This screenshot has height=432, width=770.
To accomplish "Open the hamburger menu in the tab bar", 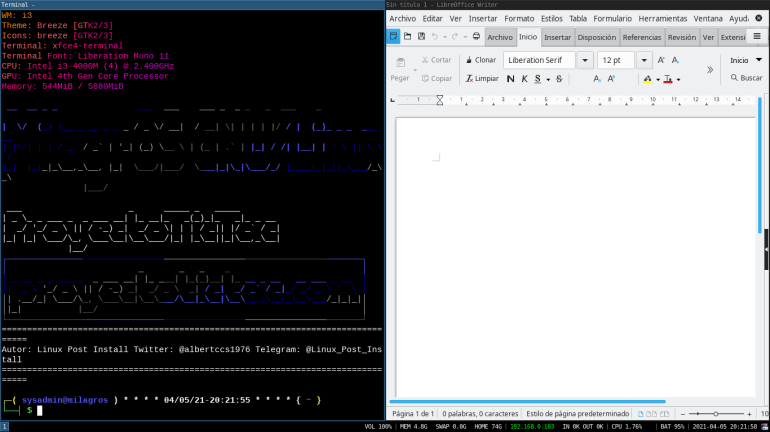I will tap(756, 37).
